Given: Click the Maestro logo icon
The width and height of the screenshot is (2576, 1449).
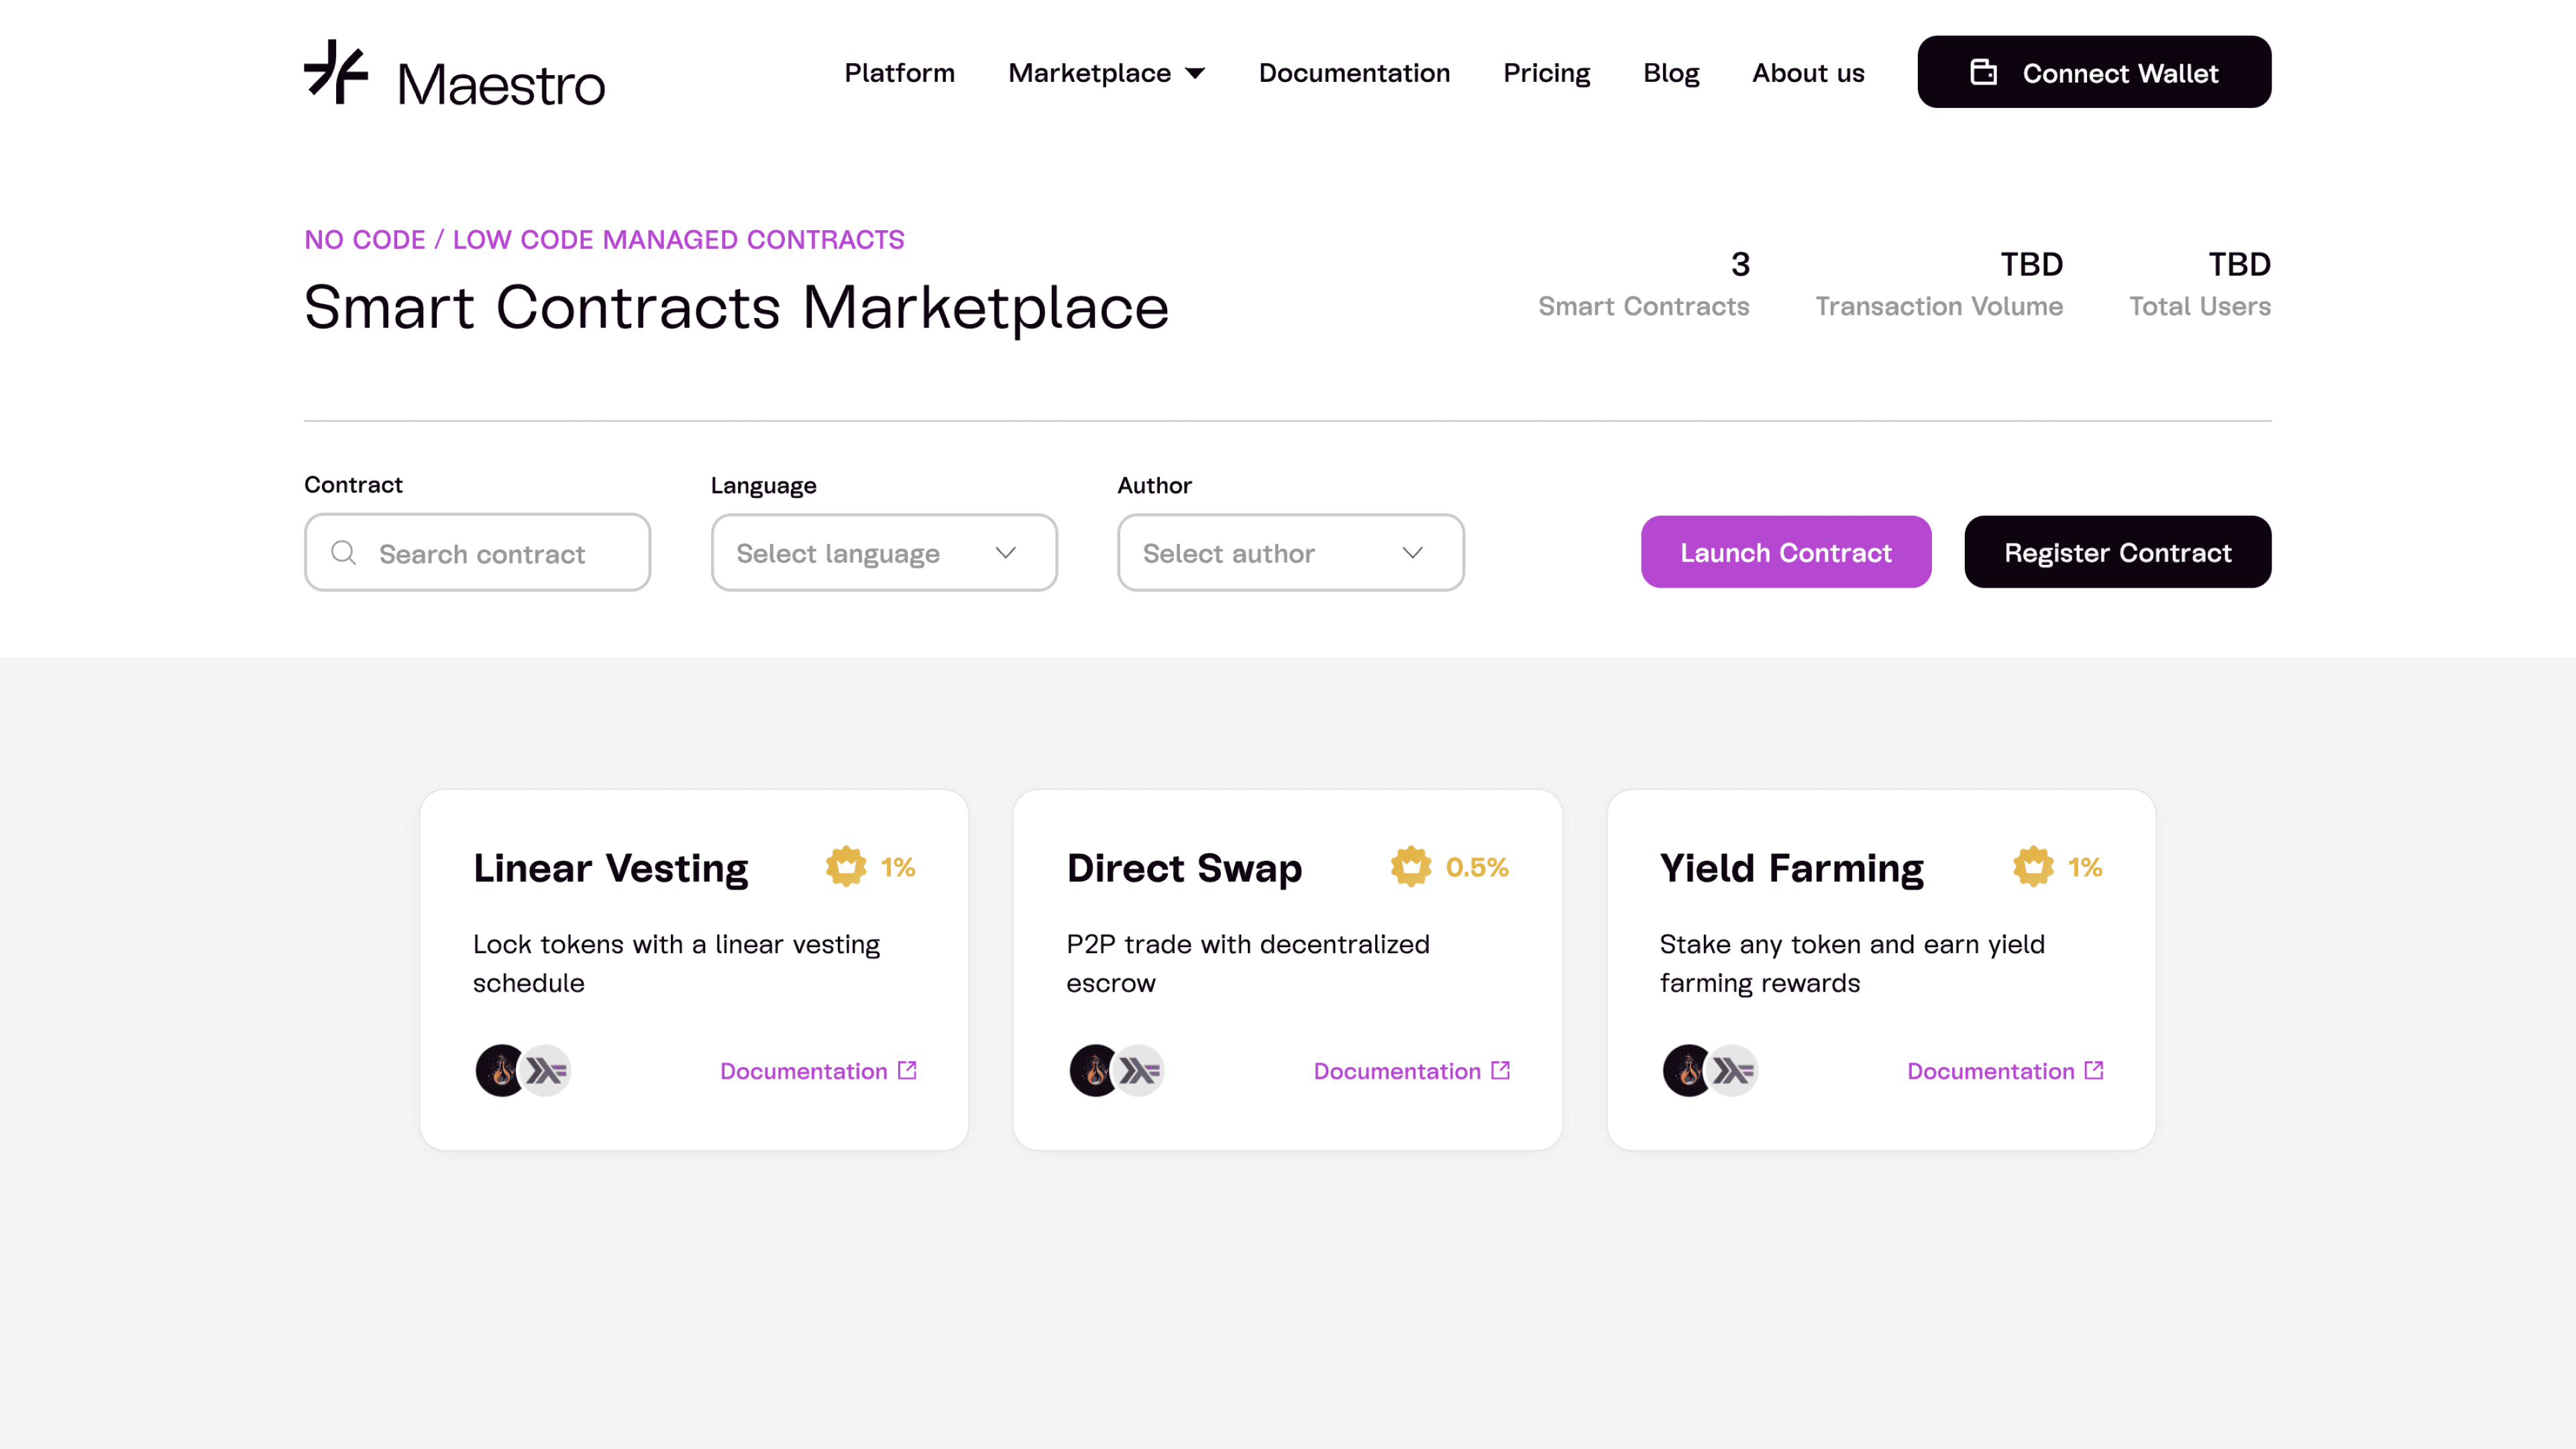Looking at the screenshot, I should click(x=336, y=71).
